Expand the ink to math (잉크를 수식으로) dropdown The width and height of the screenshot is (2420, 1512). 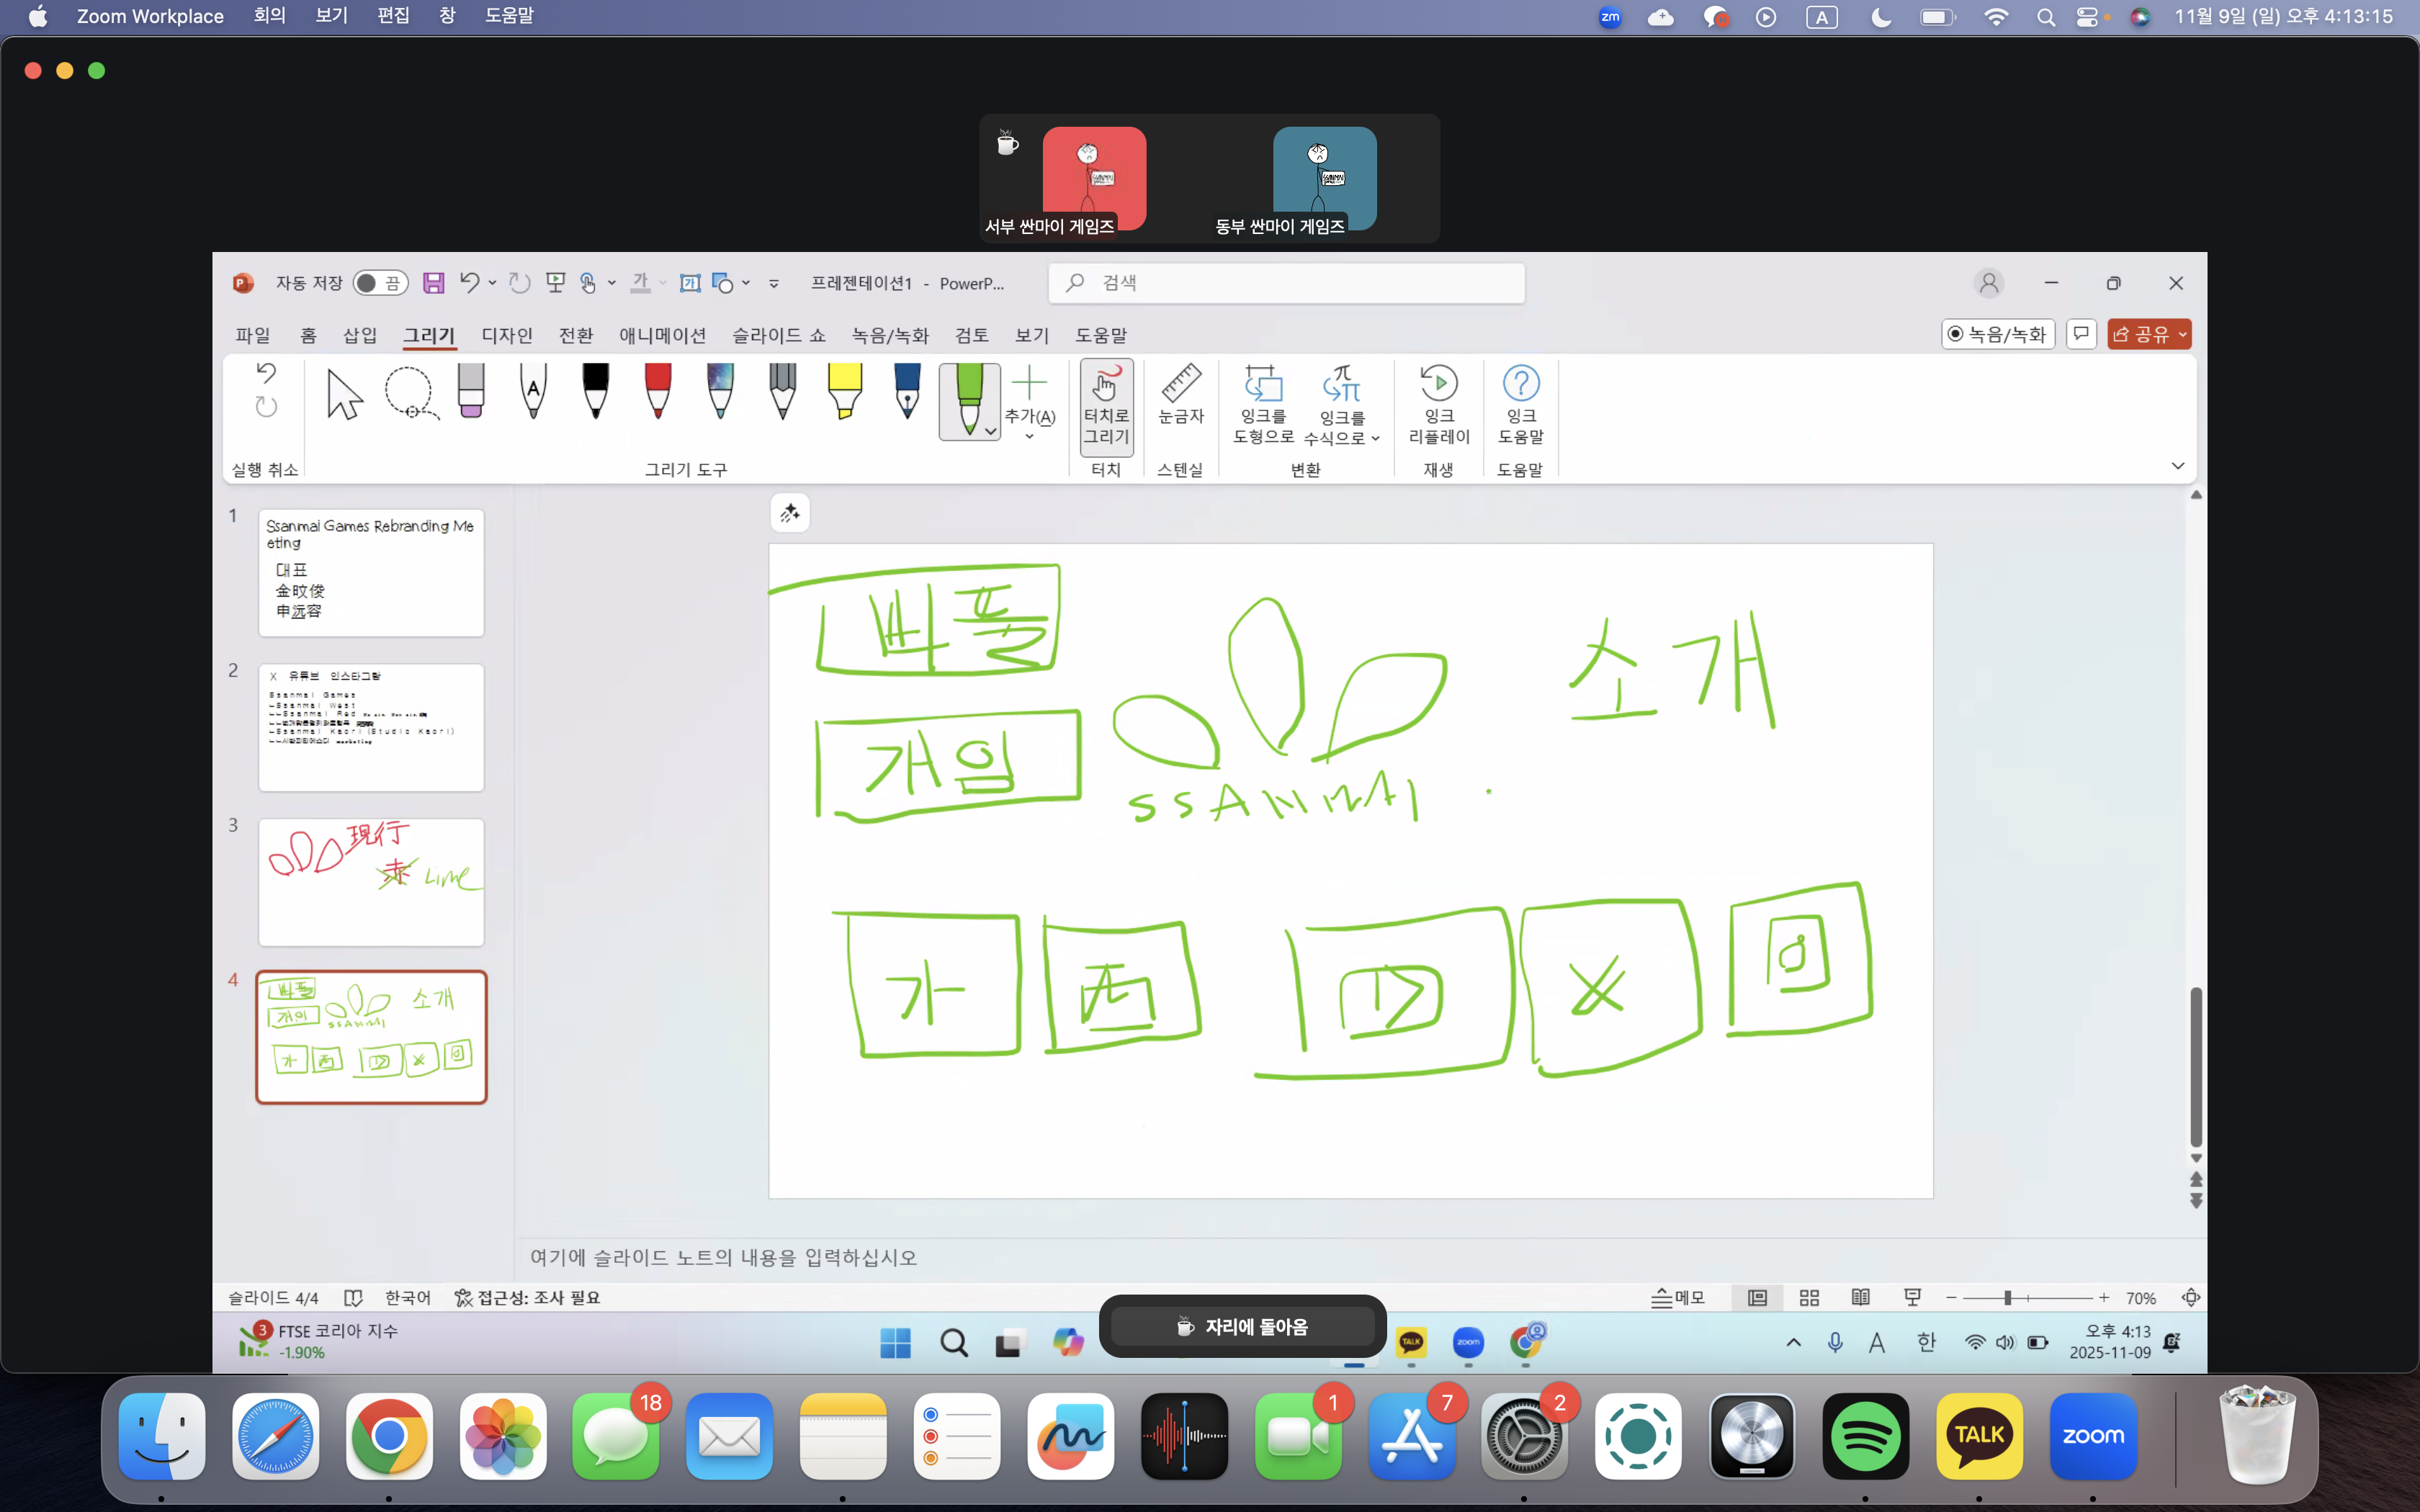(x=1375, y=438)
